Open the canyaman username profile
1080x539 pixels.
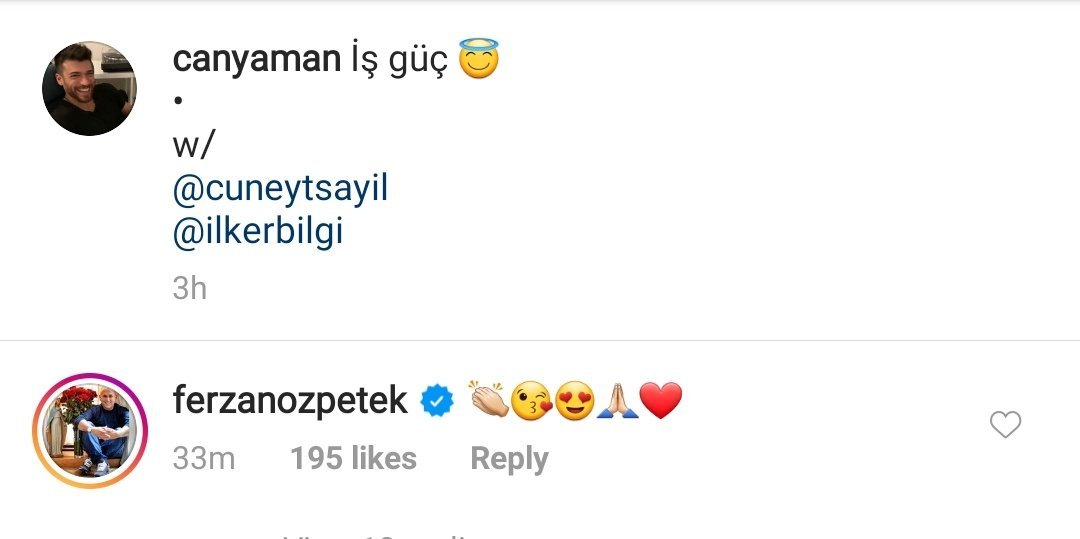tap(257, 60)
